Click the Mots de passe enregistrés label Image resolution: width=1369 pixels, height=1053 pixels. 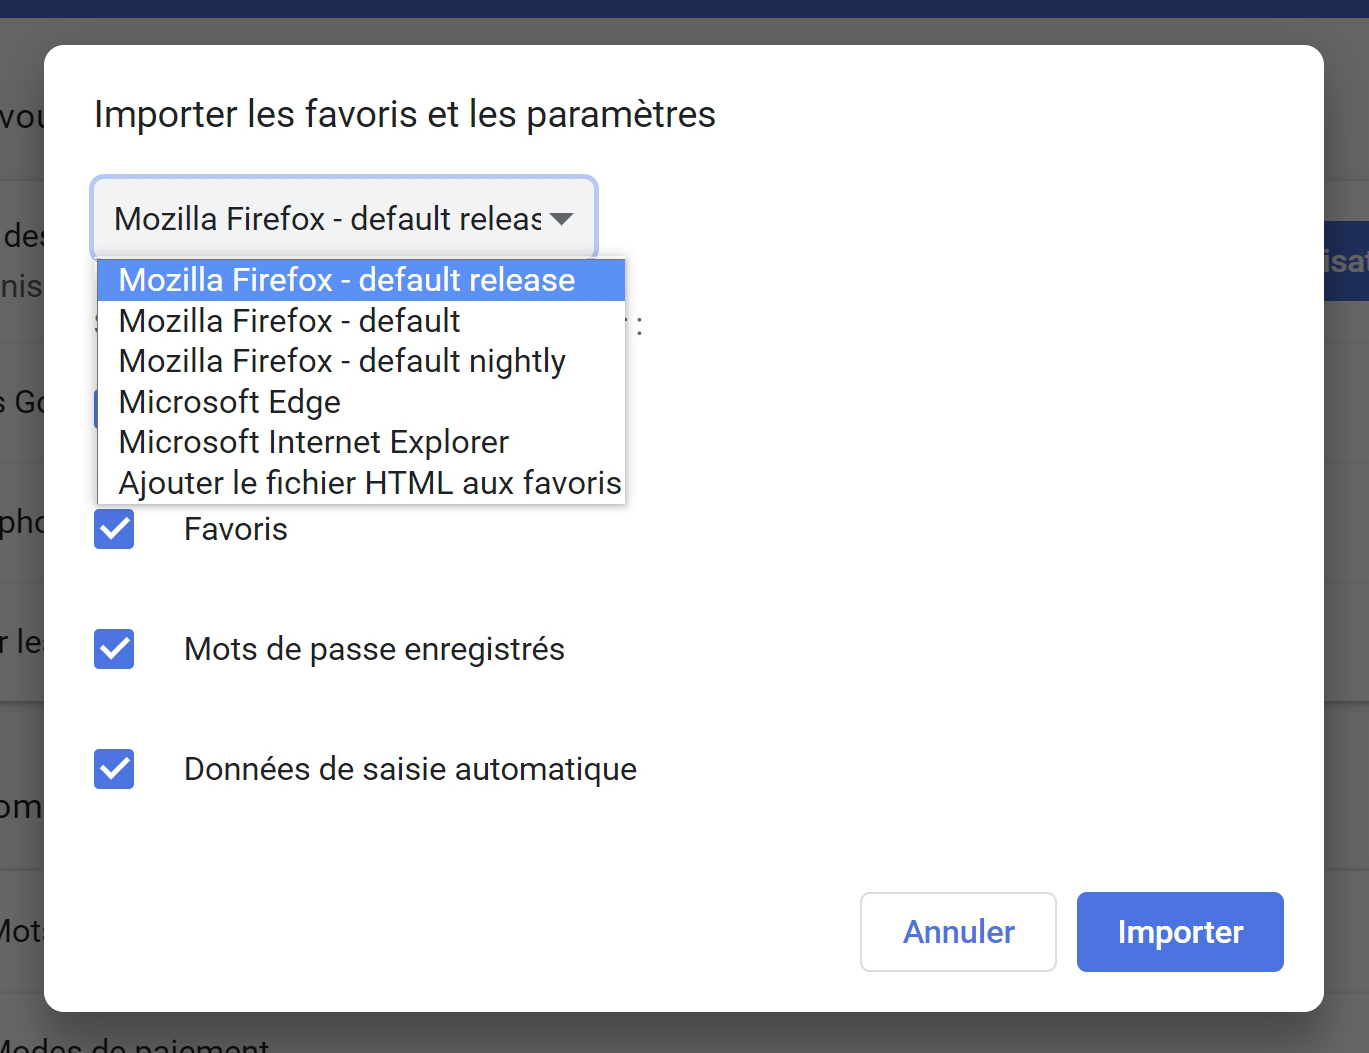coord(374,649)
